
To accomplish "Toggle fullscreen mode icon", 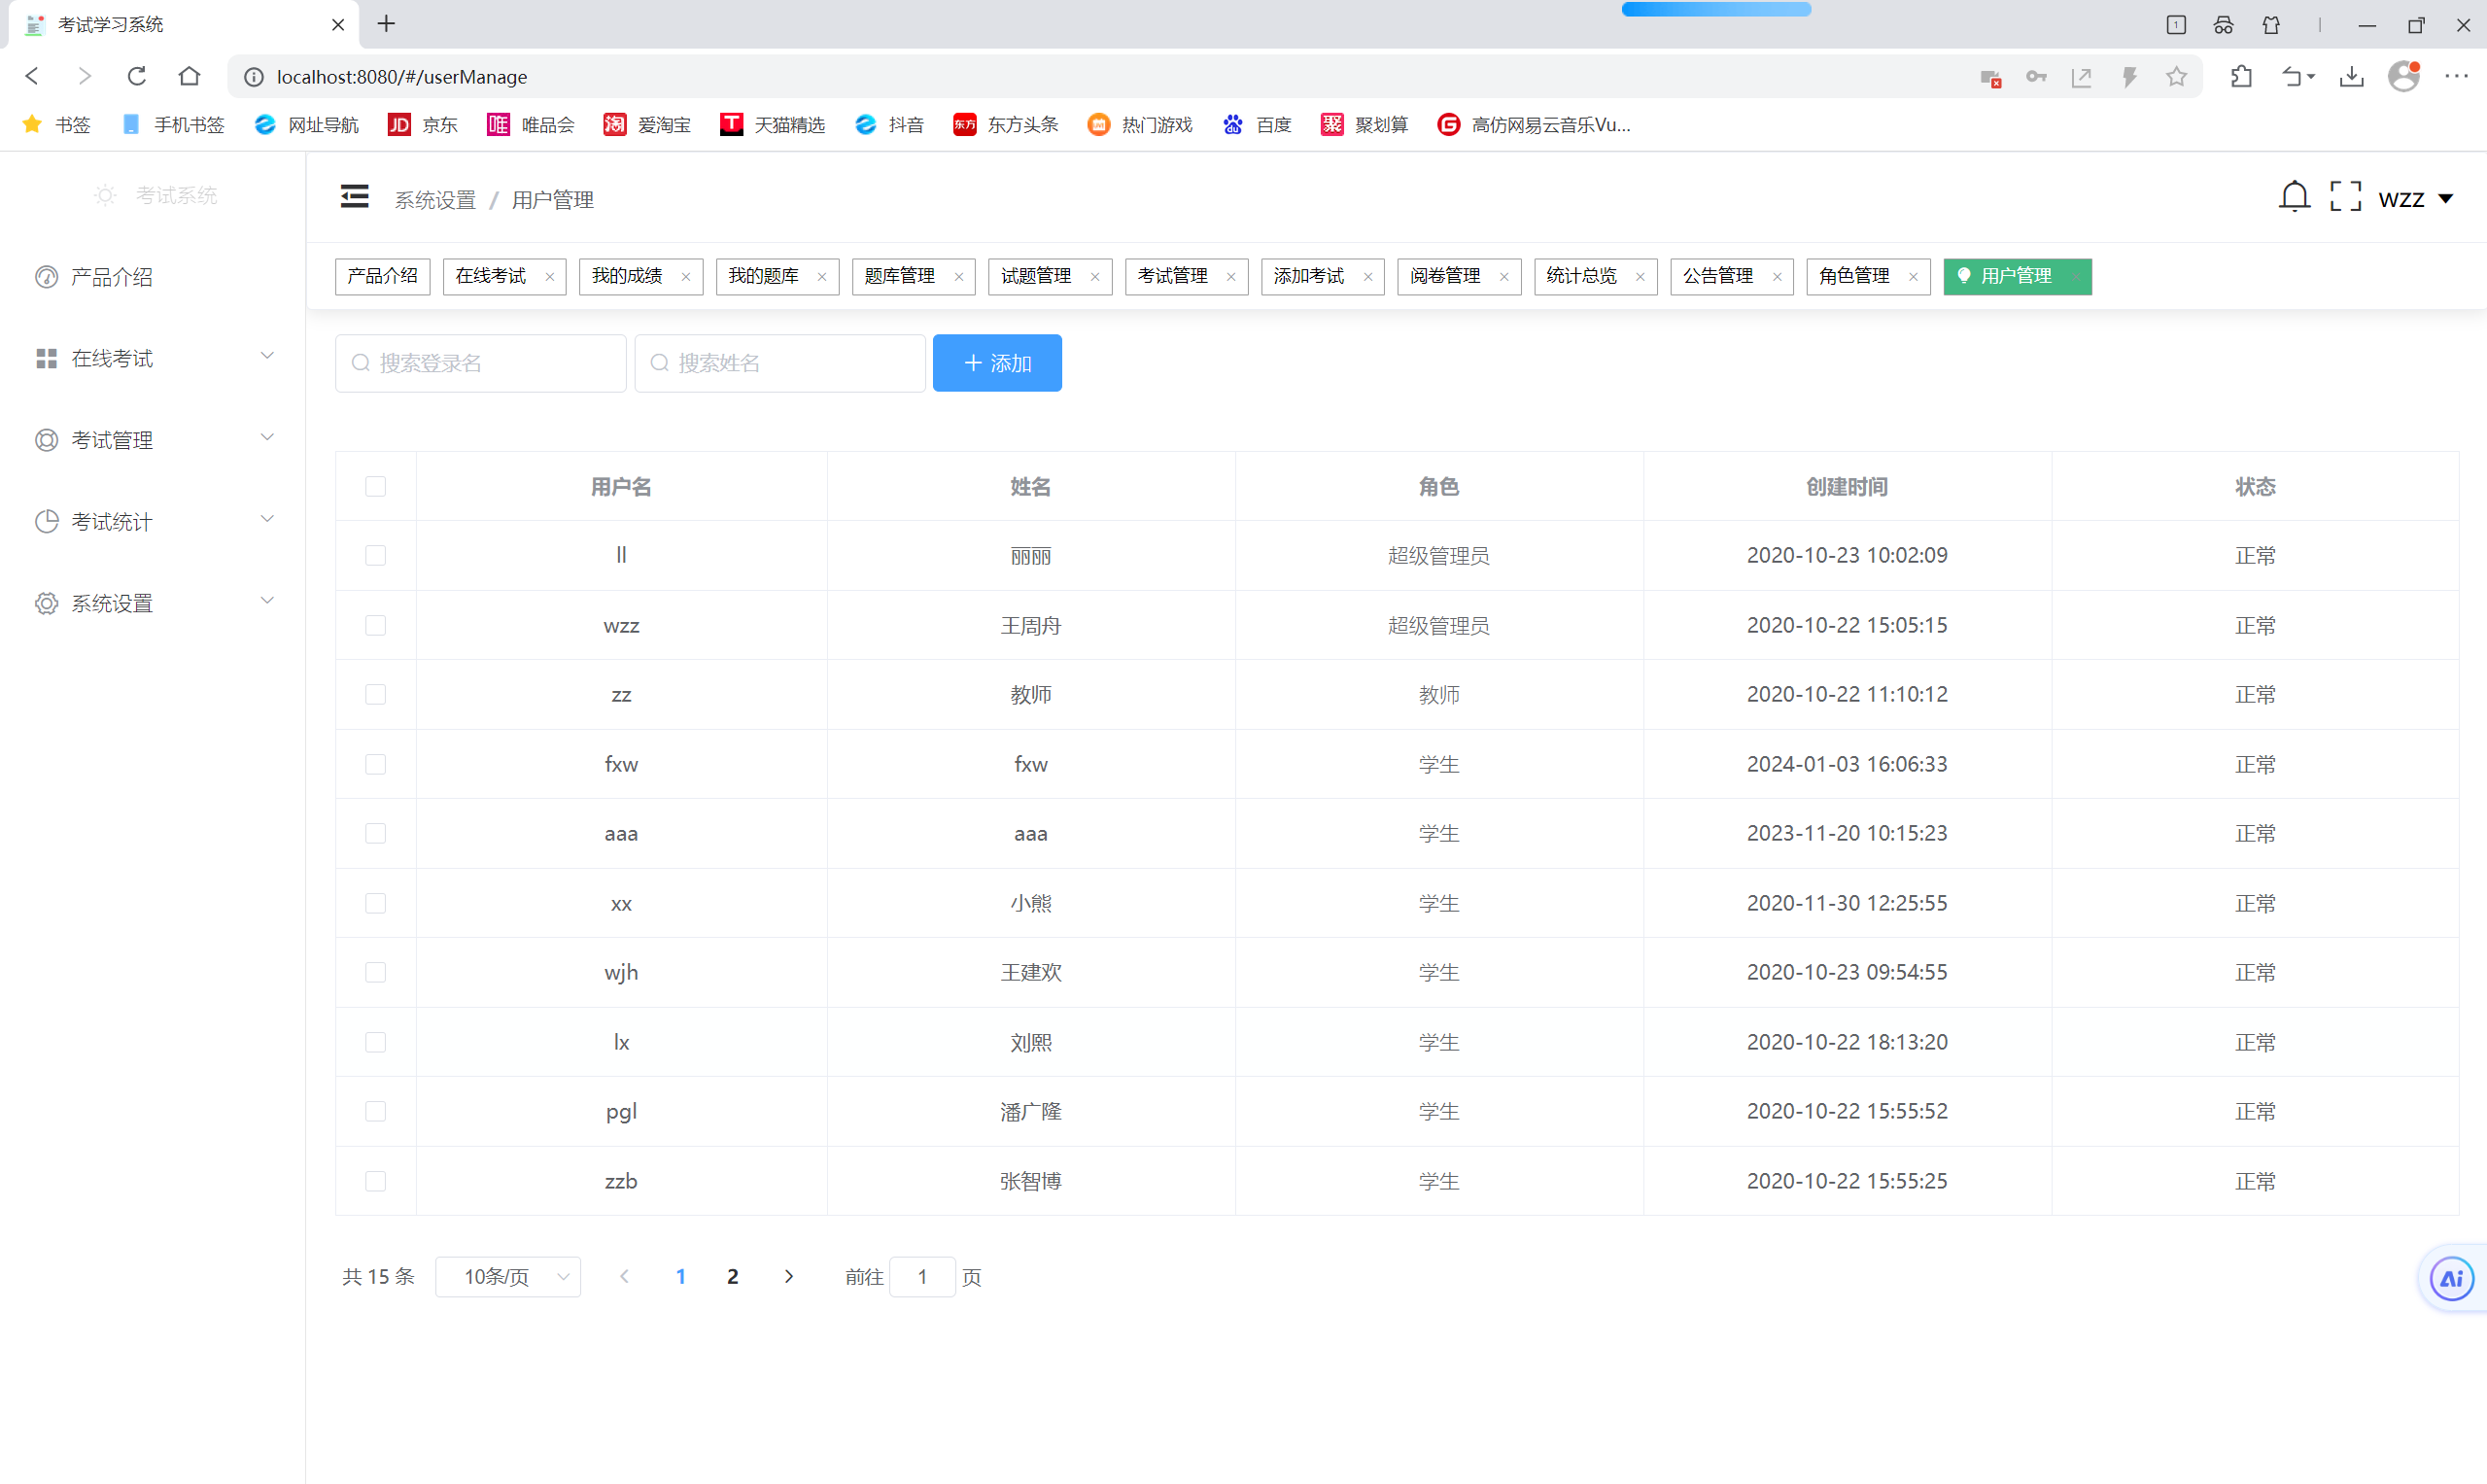I will 2344,197.
